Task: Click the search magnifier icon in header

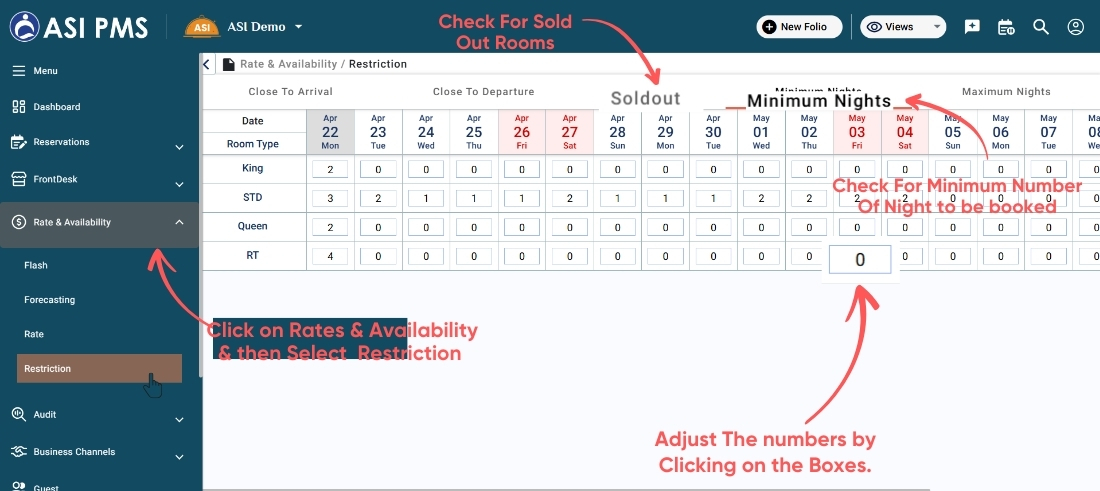Action: [x=1041, y=27]
